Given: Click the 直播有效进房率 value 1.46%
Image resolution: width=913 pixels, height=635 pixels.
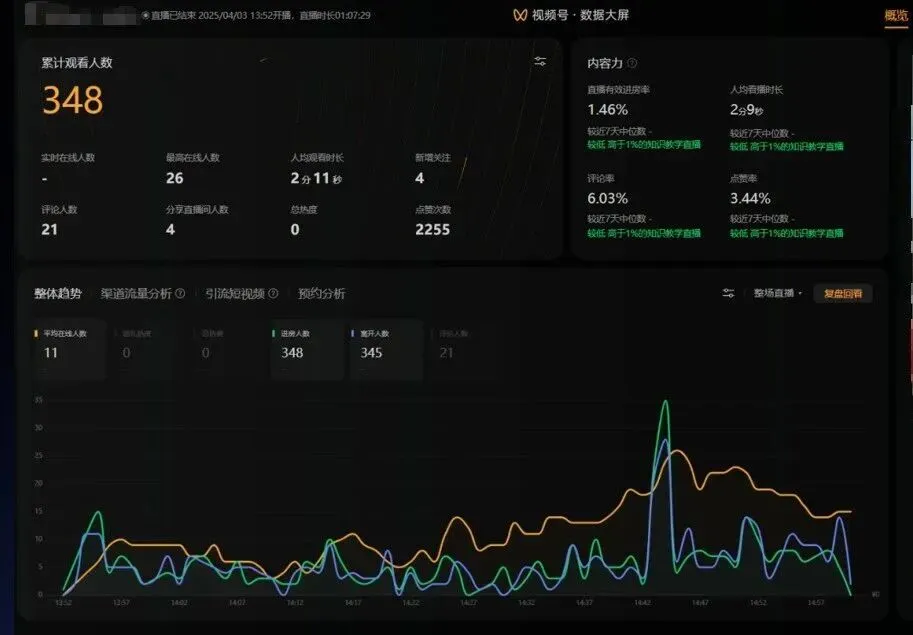Looking at the screenshot, I should click(x=607, y=109).
